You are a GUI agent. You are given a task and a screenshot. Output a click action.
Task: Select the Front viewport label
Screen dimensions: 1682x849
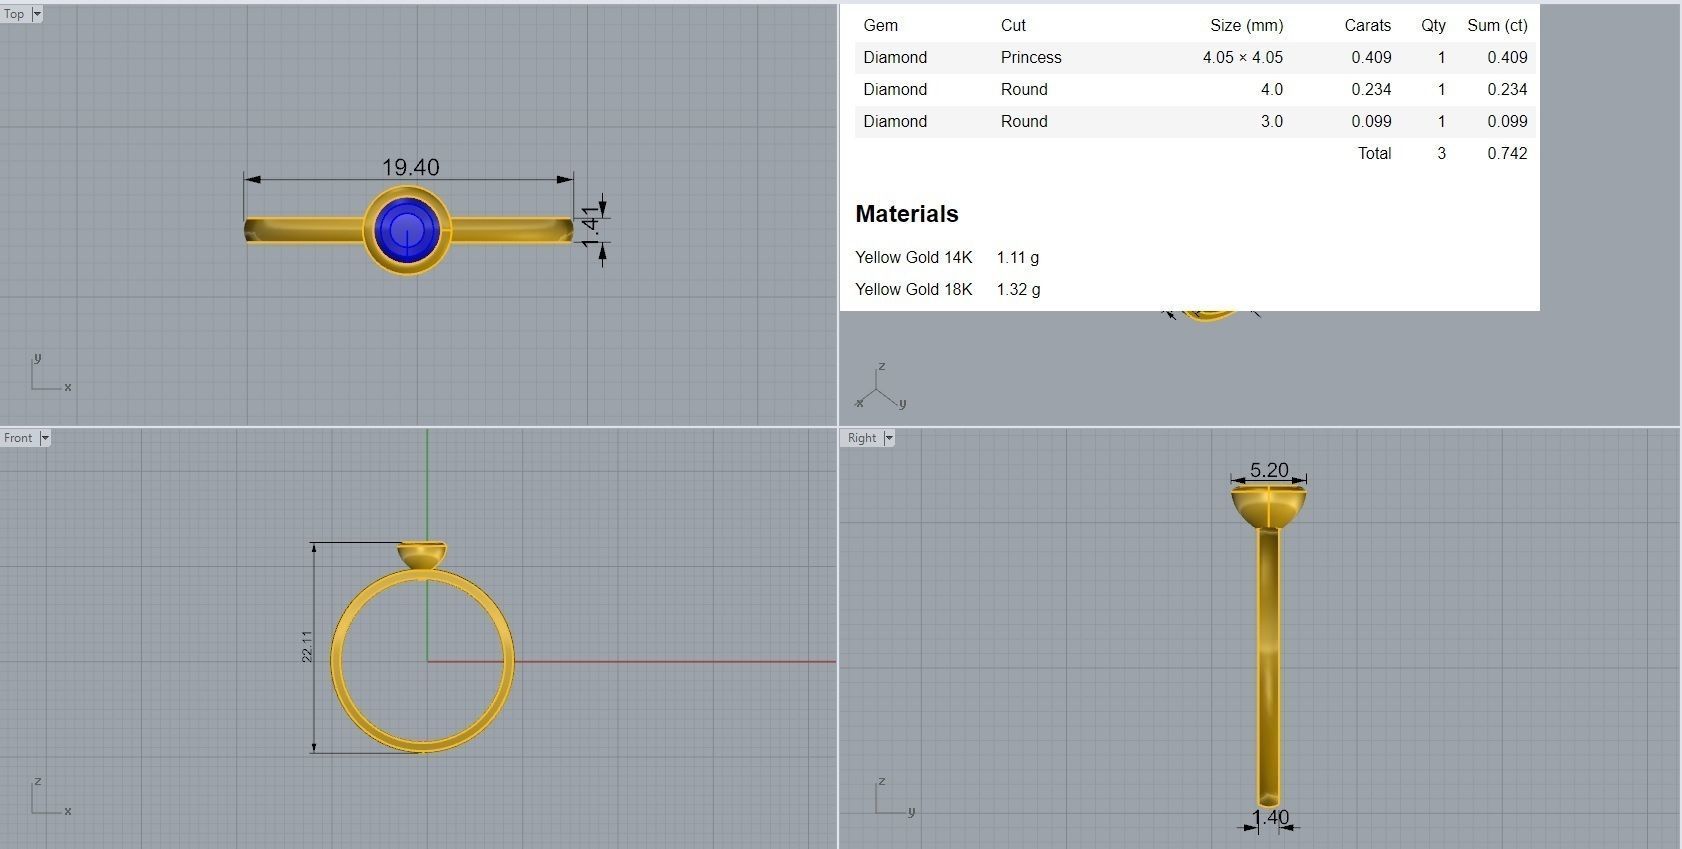18,438
